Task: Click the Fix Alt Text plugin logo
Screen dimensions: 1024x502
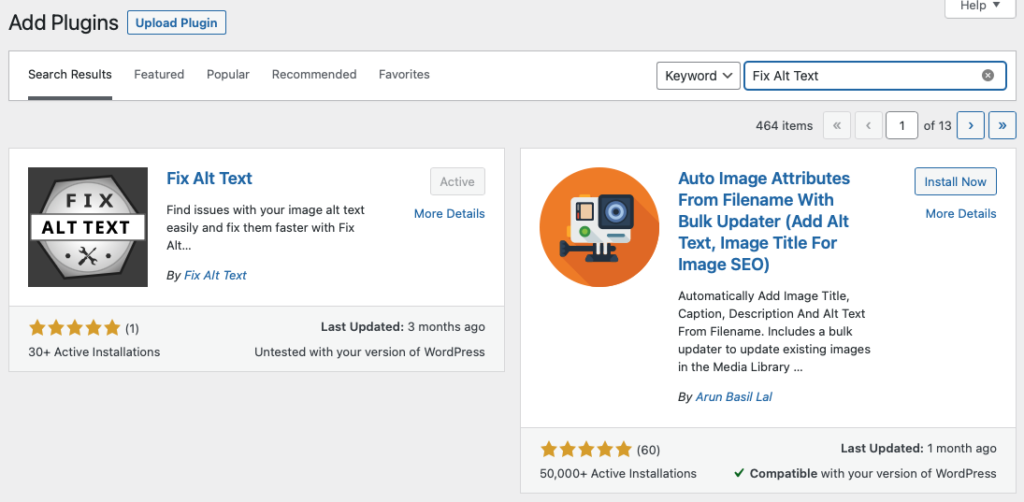Action: 87,228
